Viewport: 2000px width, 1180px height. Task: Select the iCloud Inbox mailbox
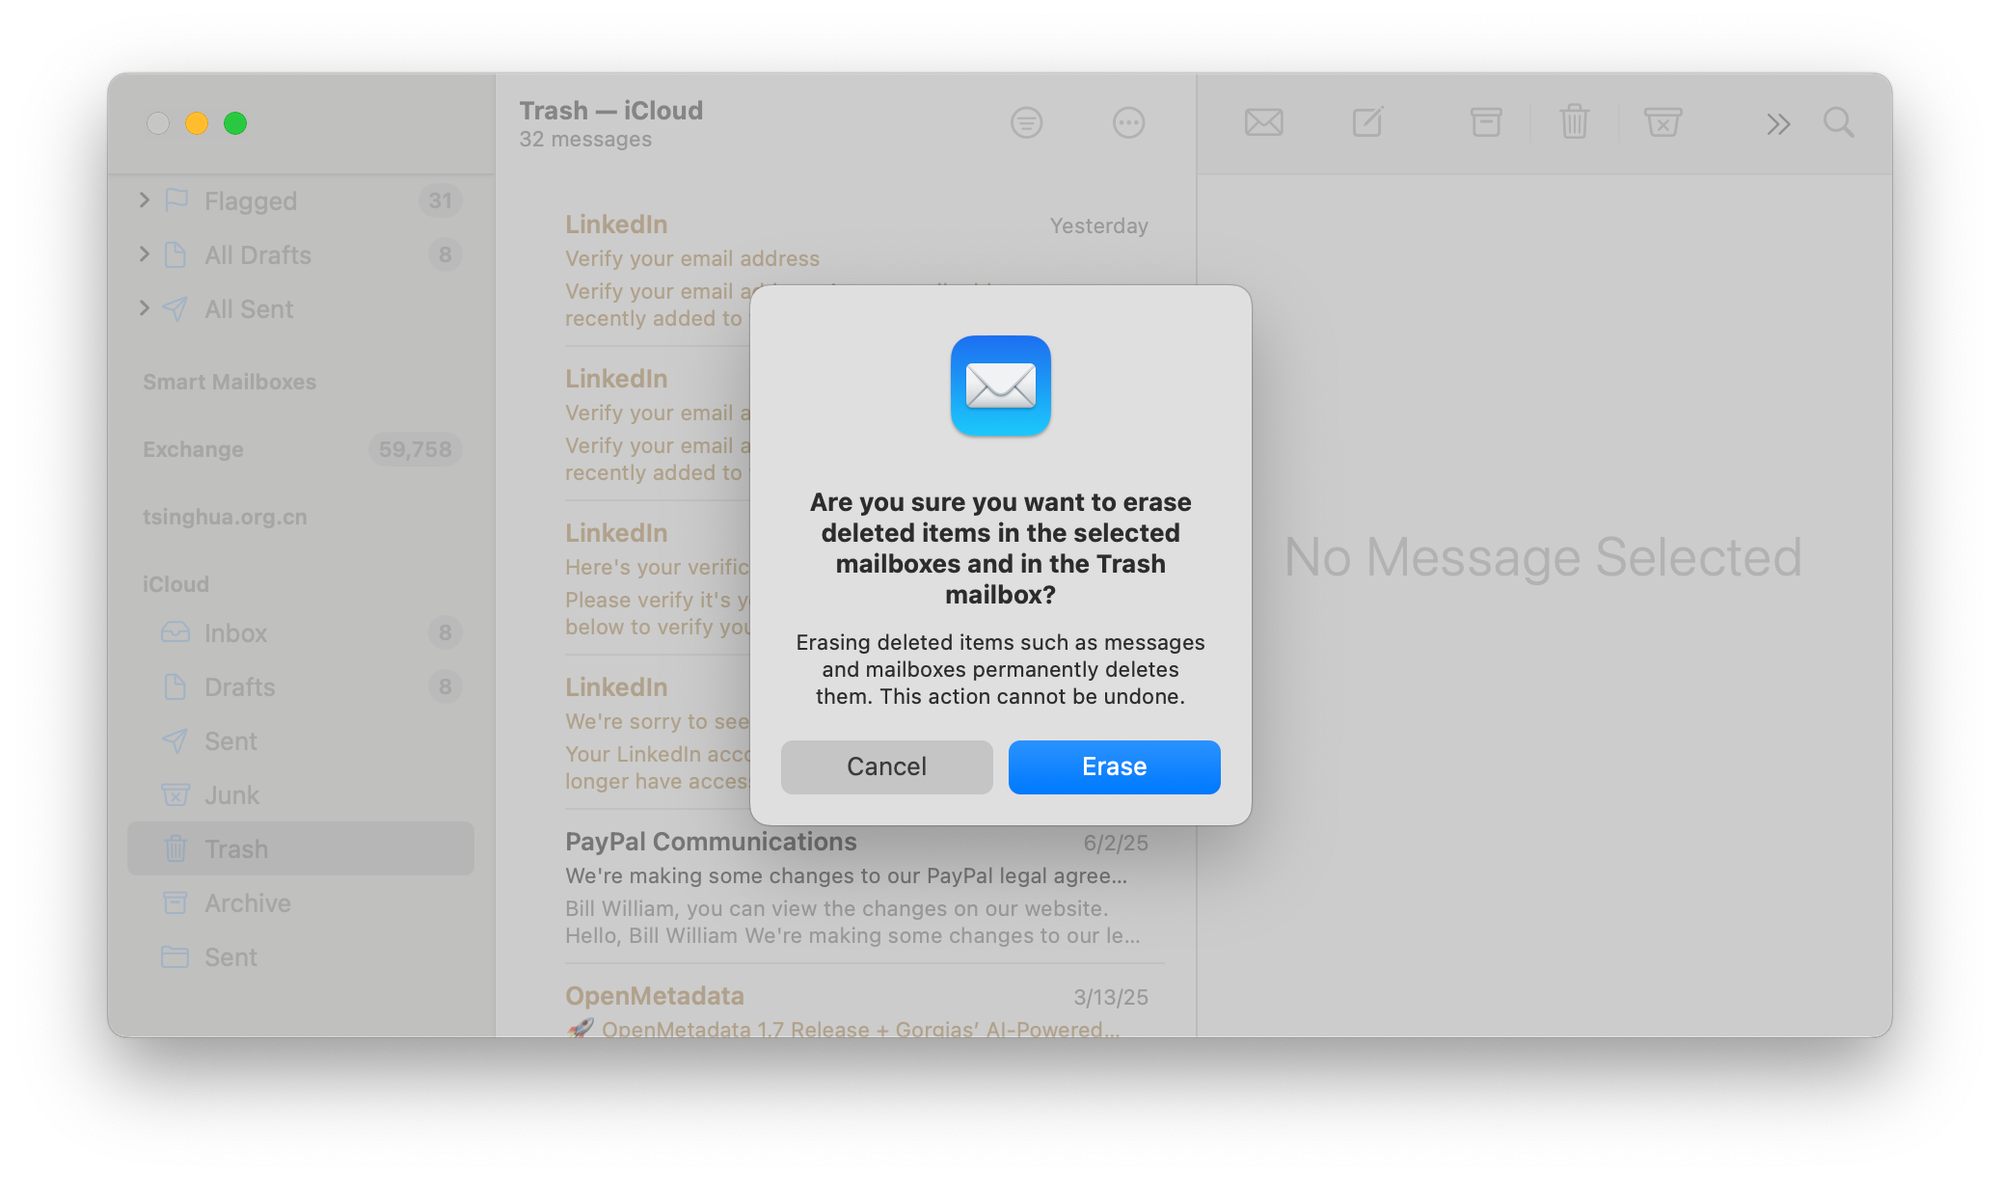click(301, 633)
